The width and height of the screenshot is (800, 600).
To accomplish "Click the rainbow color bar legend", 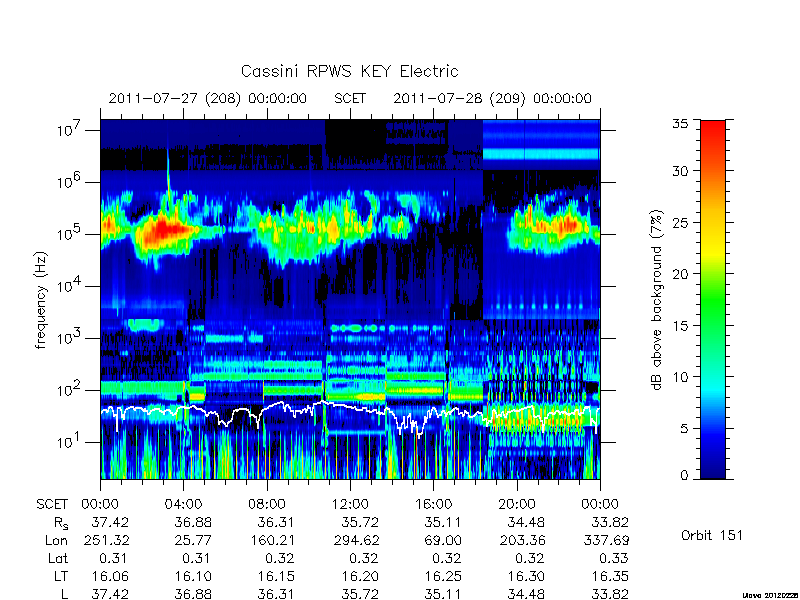I will pos(713,299).
